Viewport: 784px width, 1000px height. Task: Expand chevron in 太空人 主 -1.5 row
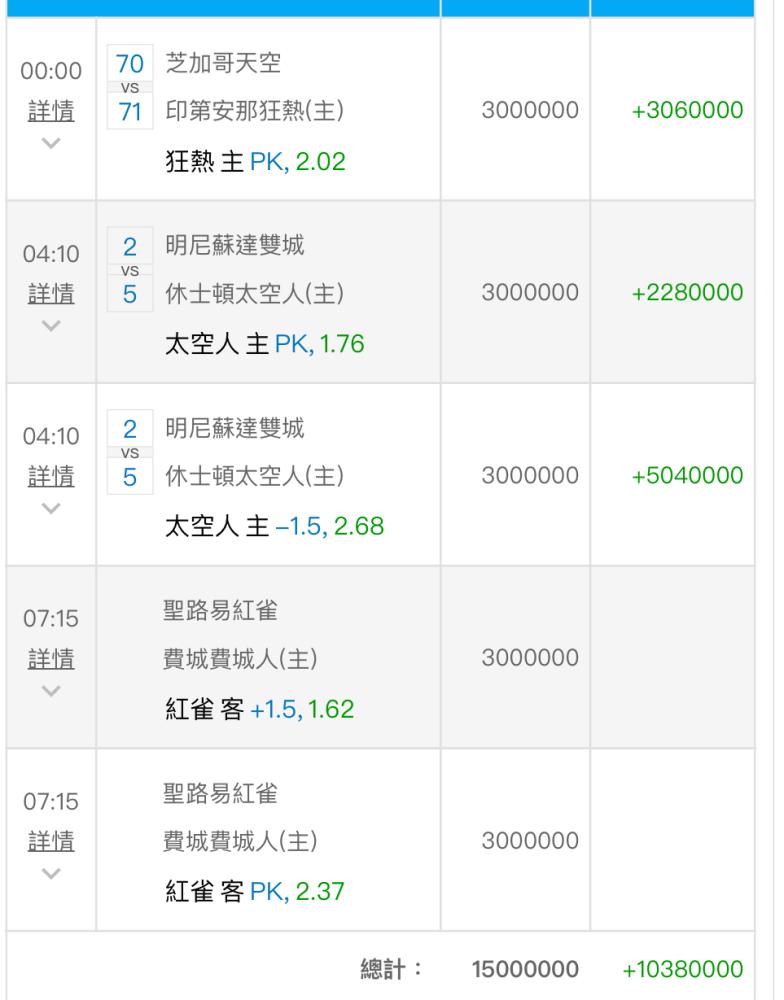(x=51, y=508)
